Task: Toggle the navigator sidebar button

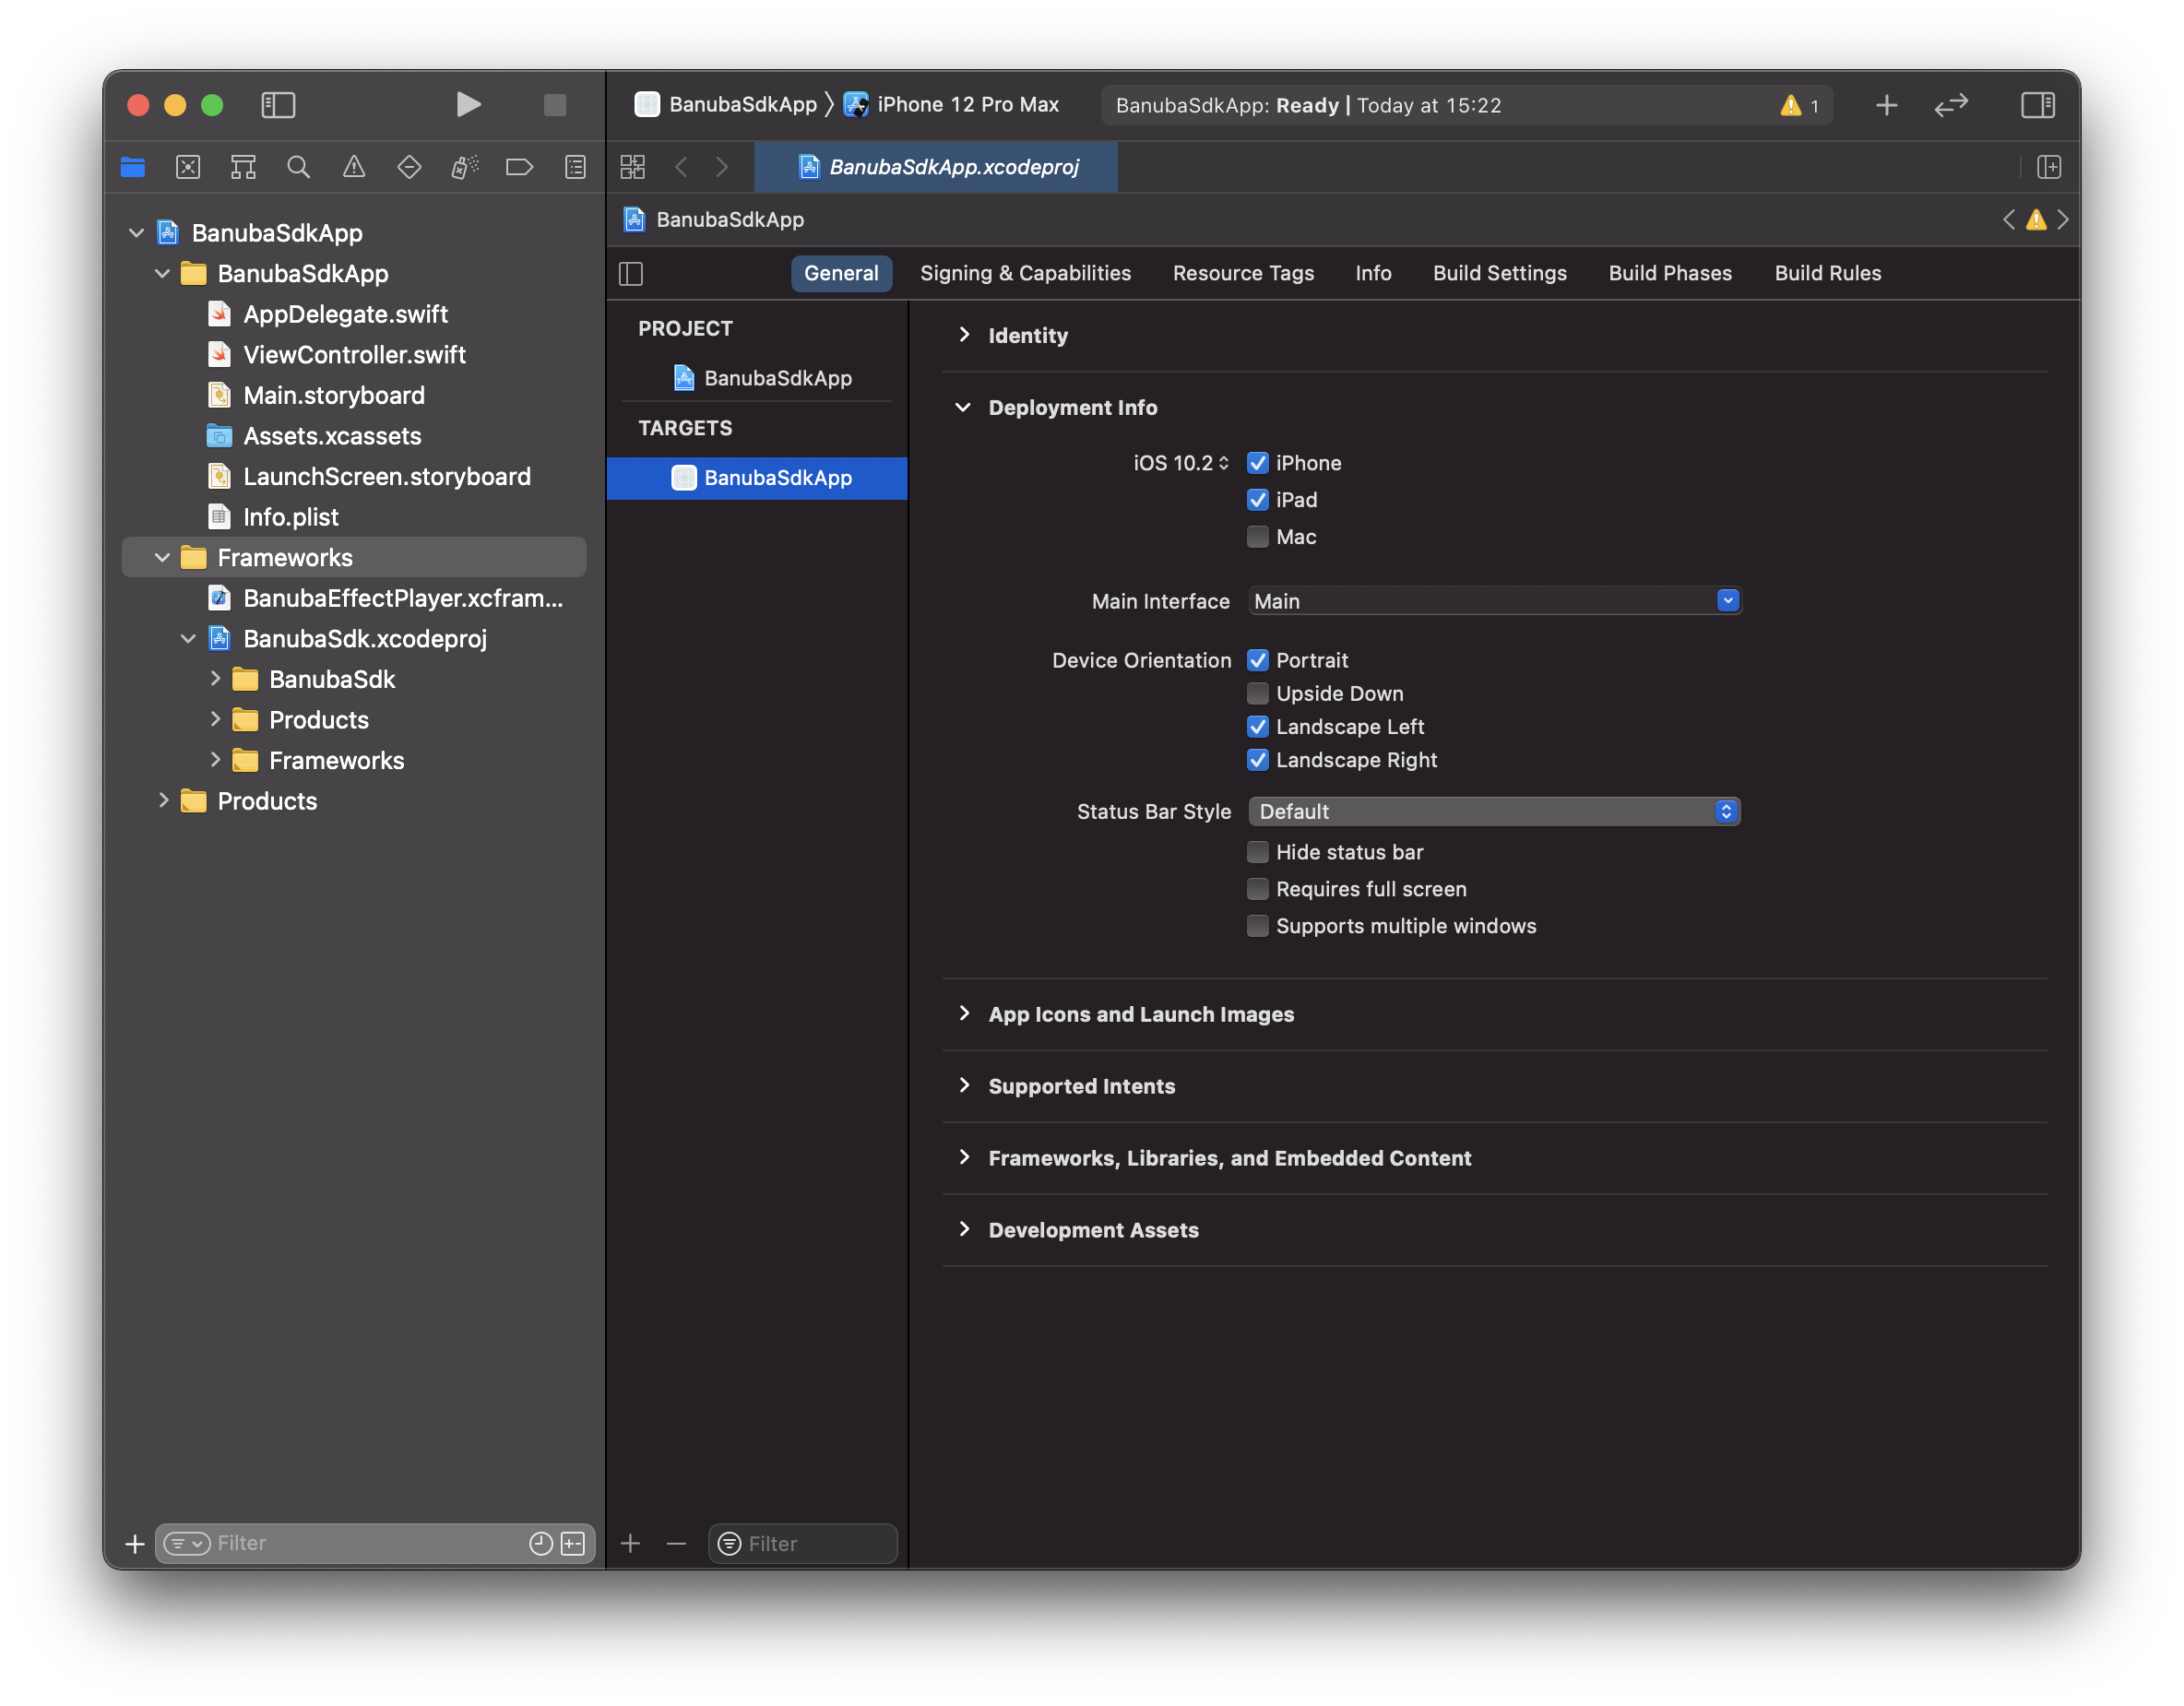Action: (x=278, y=105)
